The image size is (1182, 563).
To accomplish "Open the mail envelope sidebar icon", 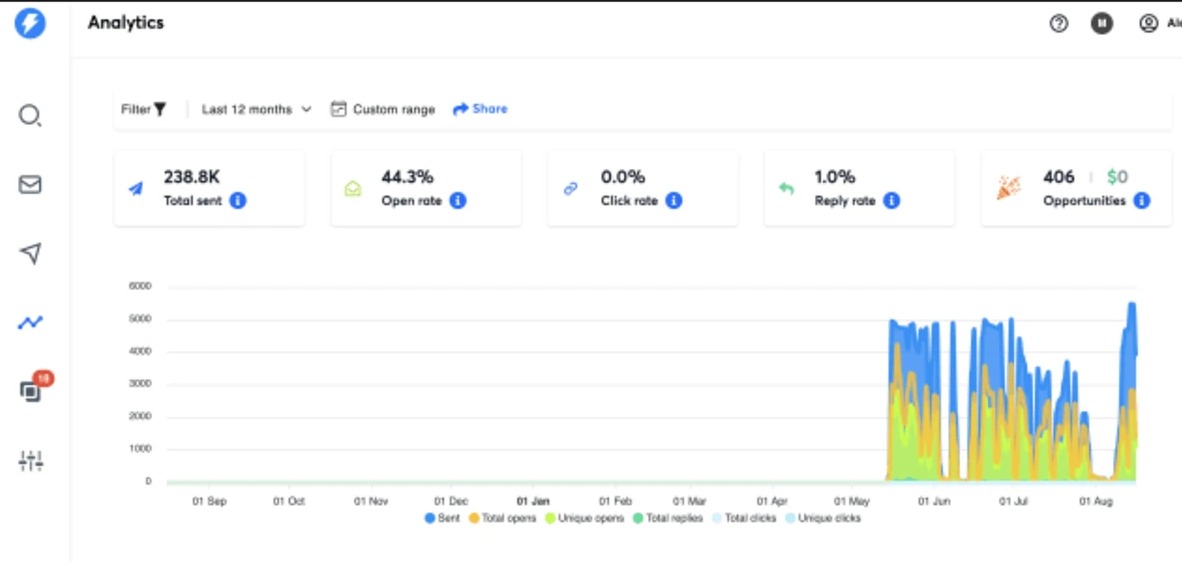I will [30, 185].
